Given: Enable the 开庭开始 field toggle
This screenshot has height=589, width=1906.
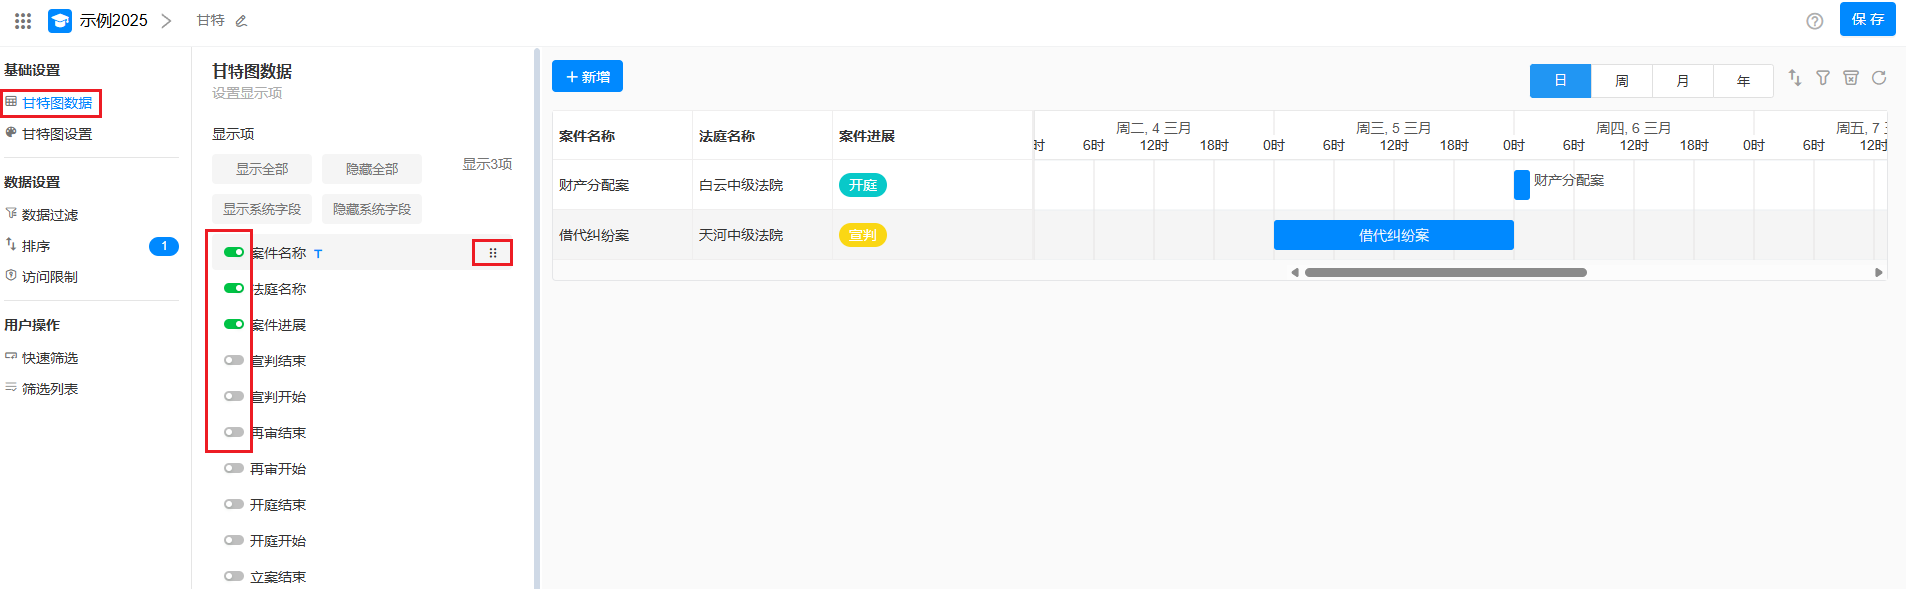Looking at the screenshot, I should (234, 541).
